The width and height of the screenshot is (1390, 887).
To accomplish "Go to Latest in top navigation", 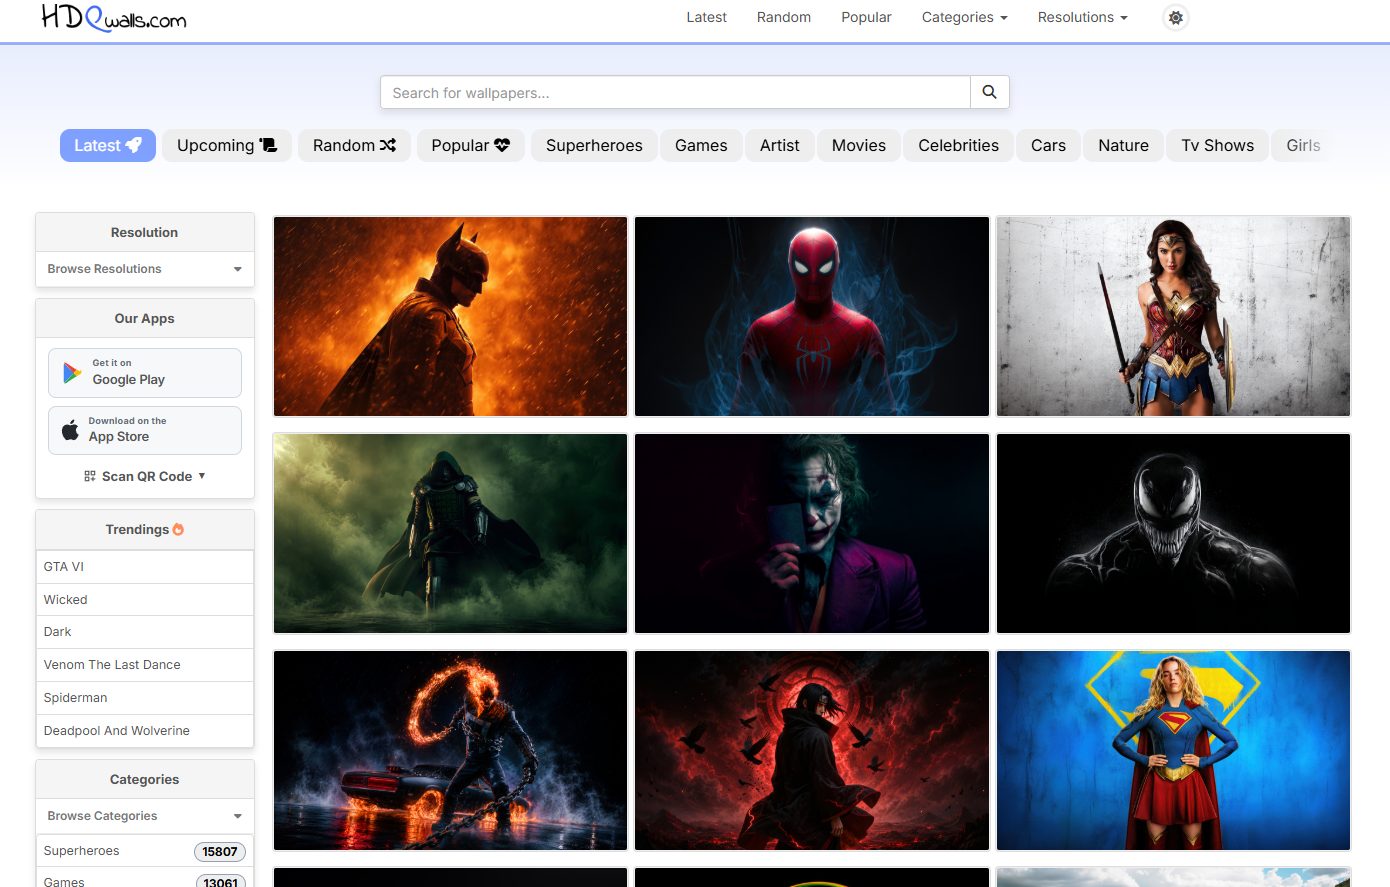I will click(706, 17).
